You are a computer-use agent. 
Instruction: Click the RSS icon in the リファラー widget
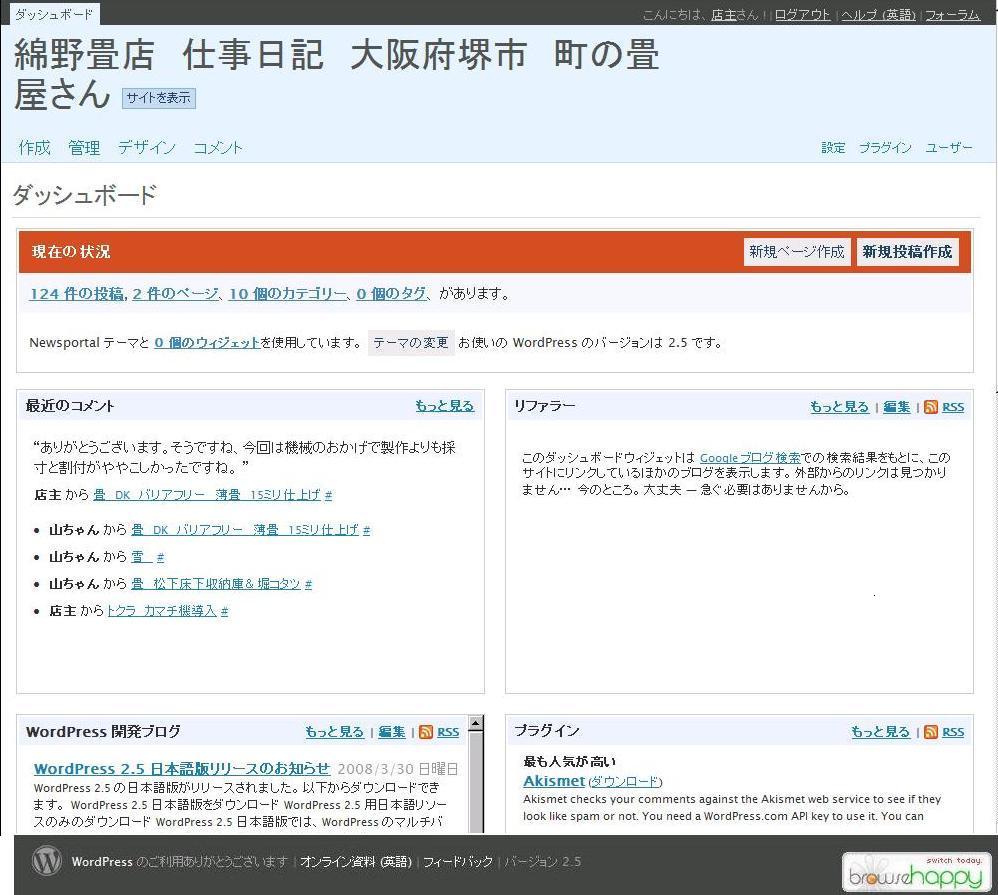point(931,407)
